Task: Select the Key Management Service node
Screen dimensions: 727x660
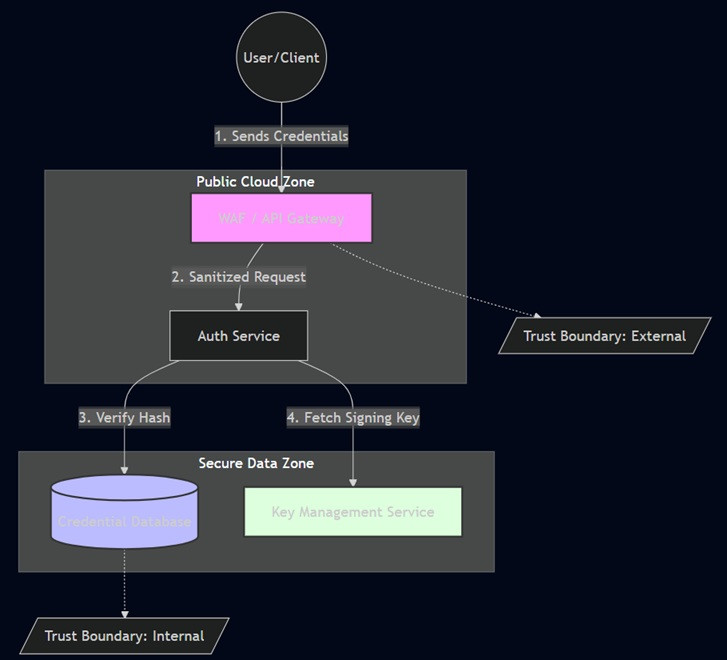Action: point(353,512)
